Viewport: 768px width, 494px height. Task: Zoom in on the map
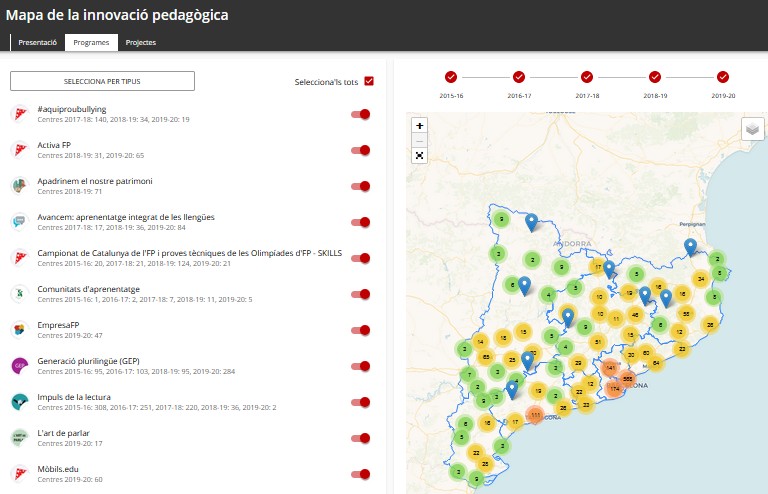pos(419,126)
